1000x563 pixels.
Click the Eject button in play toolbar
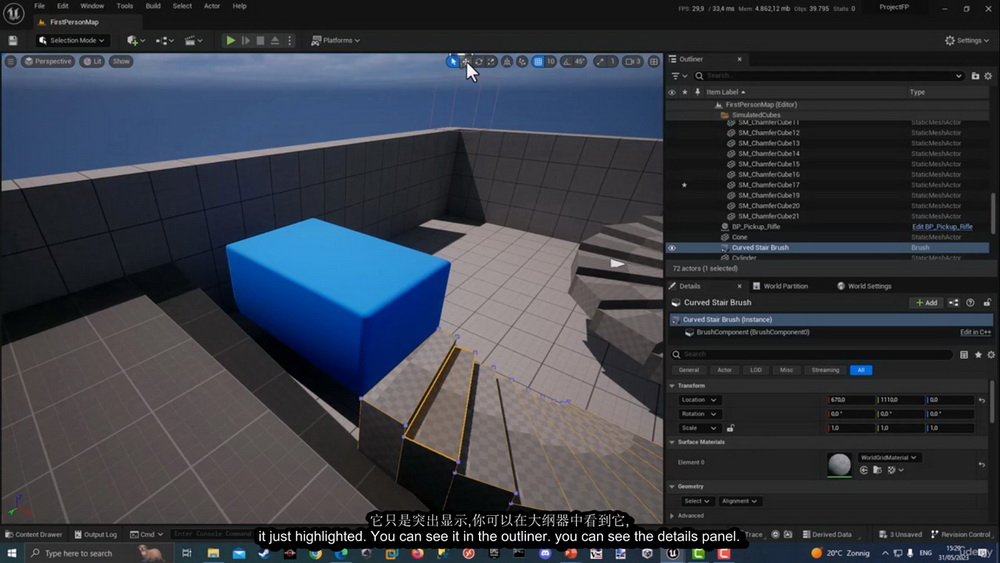coord(275,40)
